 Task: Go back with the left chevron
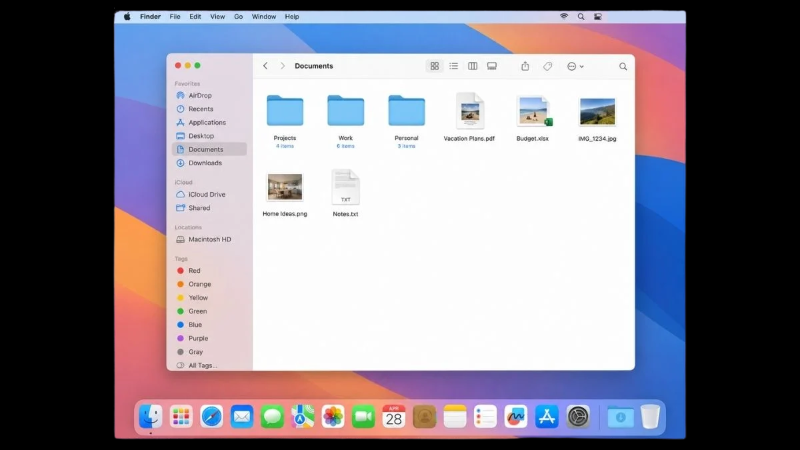[265, 66]
